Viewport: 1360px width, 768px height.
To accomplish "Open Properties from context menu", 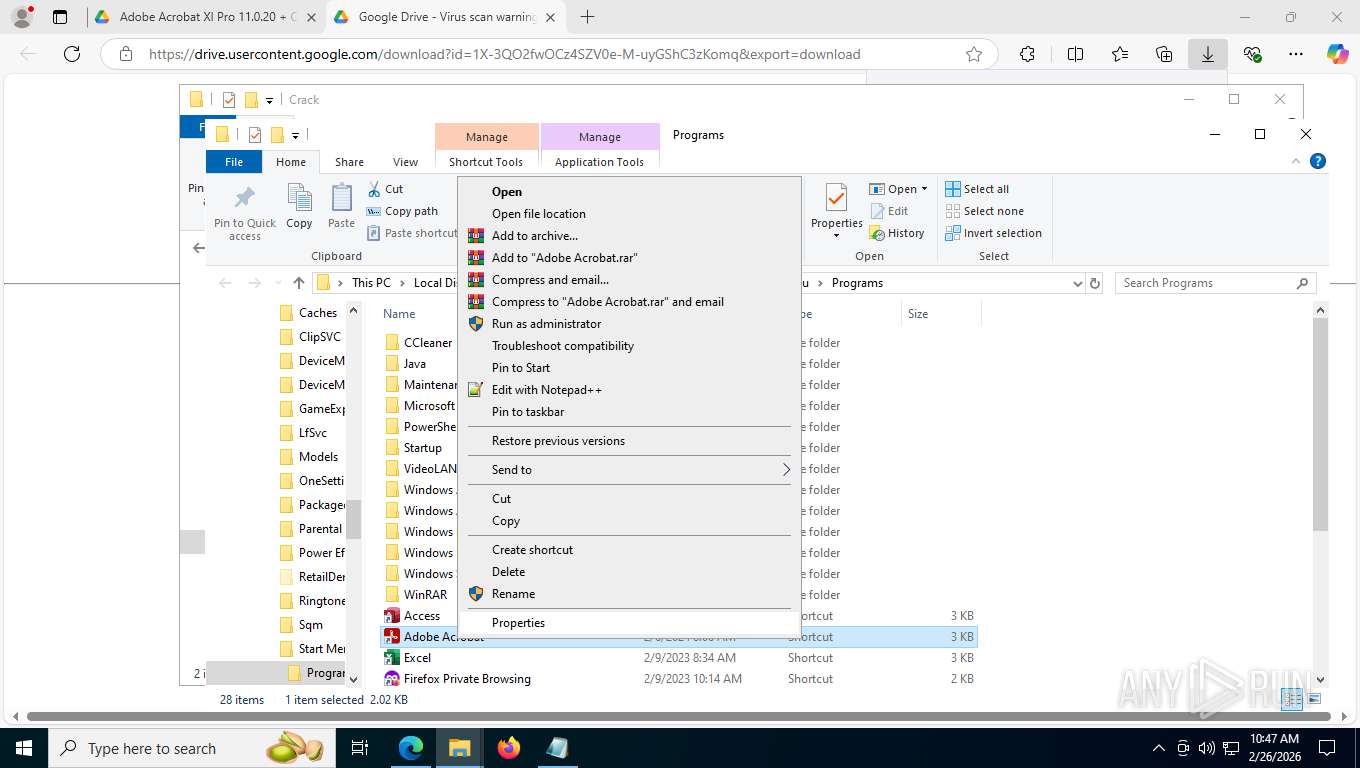I will 630,623.
